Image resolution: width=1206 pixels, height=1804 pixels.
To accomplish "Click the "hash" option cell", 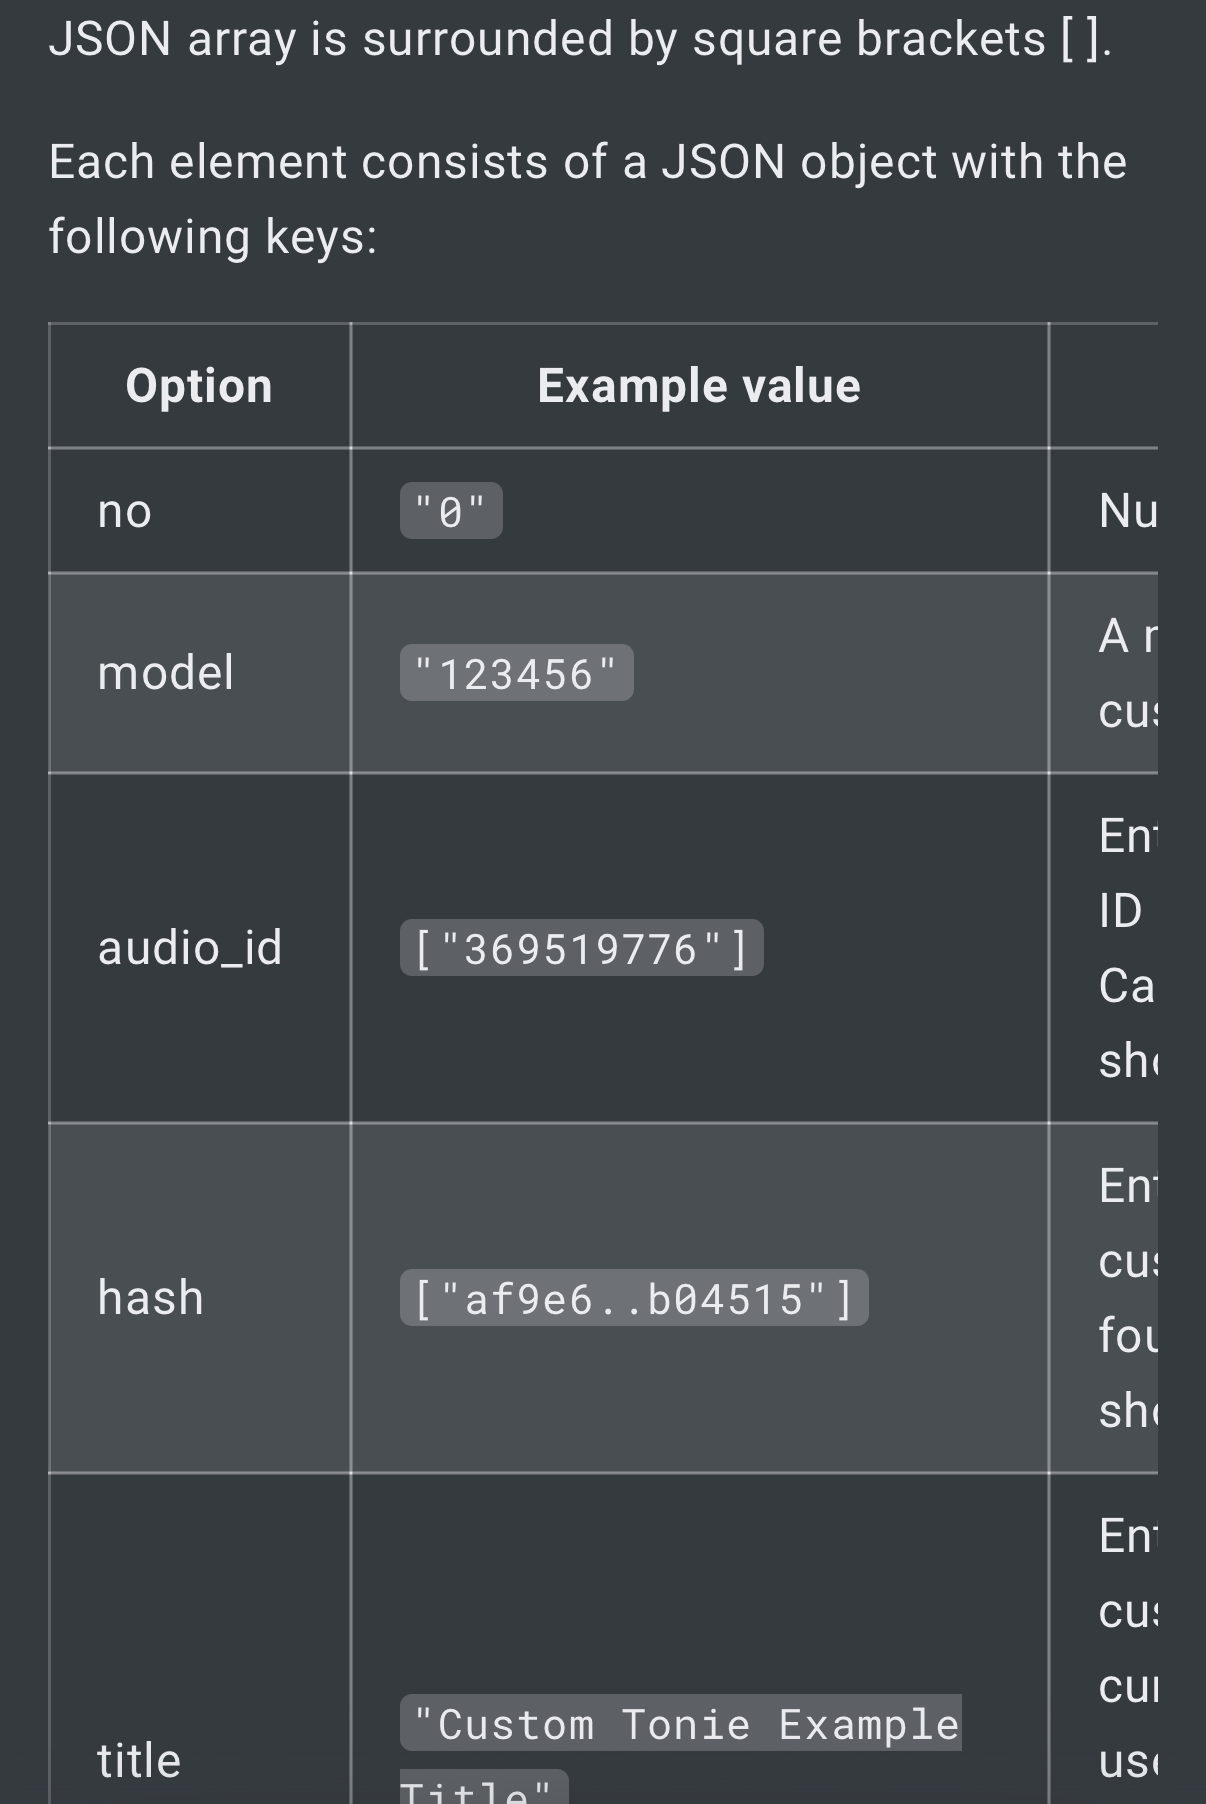I will (x=151, y=1298).
